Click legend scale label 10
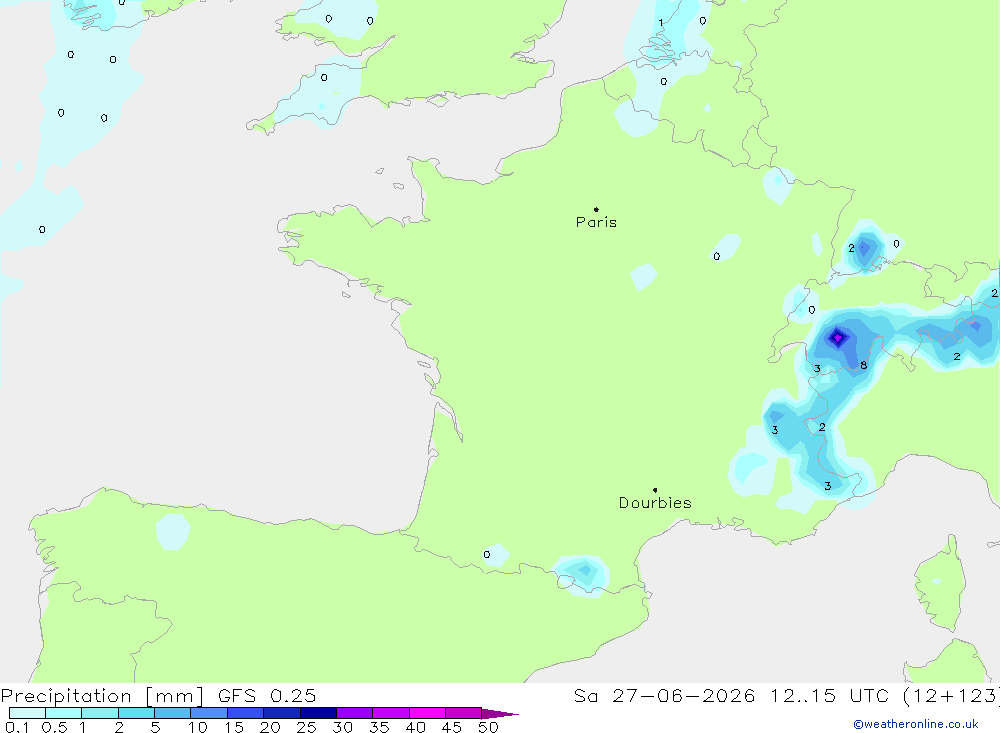The image size is (1000, 733). pyautogui.click(x=198, y=727)
